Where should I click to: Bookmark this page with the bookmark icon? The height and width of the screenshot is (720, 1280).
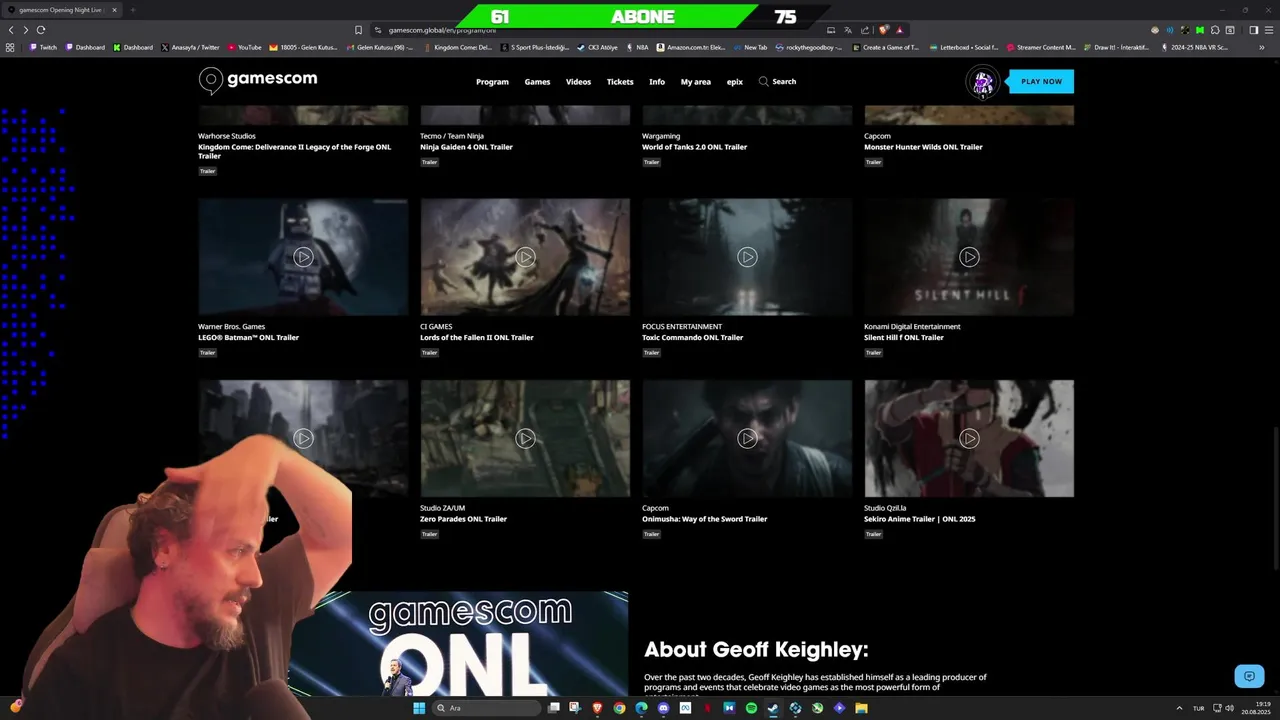[358, 30]
